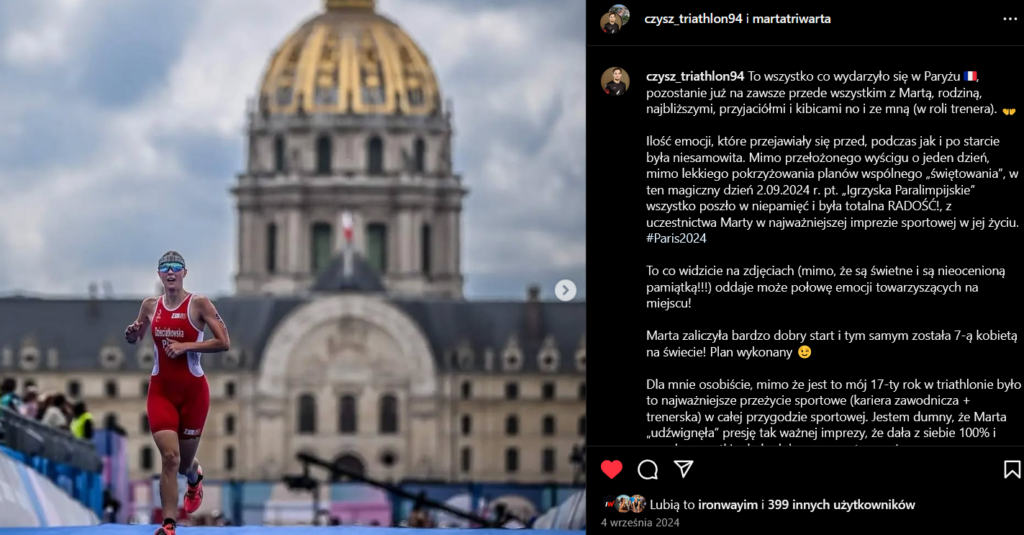
Task: Open martatriwarta profile link in header
Action: click(x=792, y=19)
